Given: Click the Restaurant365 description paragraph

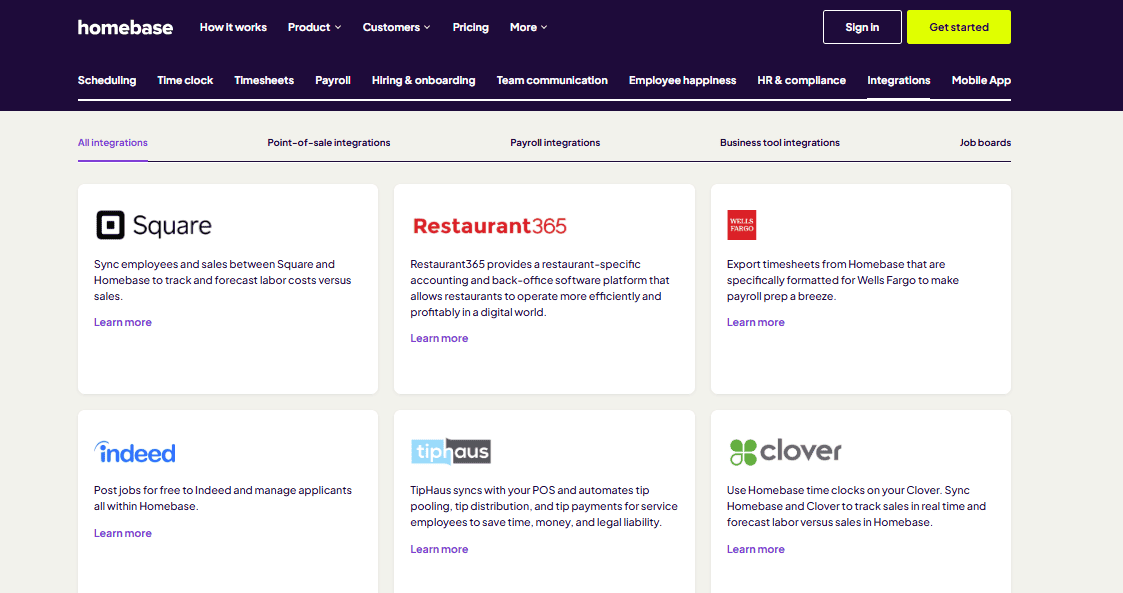Looking at the screenshot, I should coord(540,288).
